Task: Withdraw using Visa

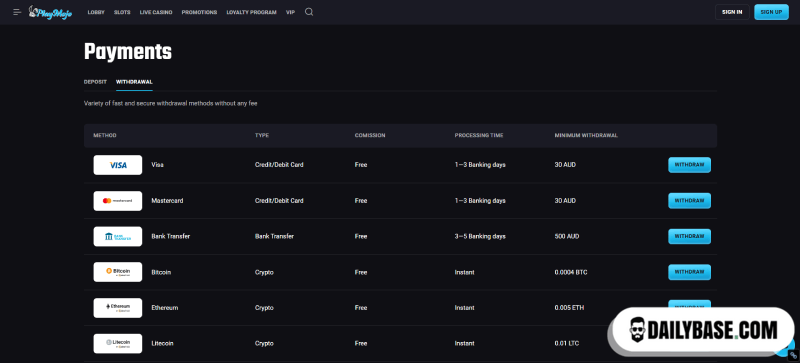Action: 689,165
